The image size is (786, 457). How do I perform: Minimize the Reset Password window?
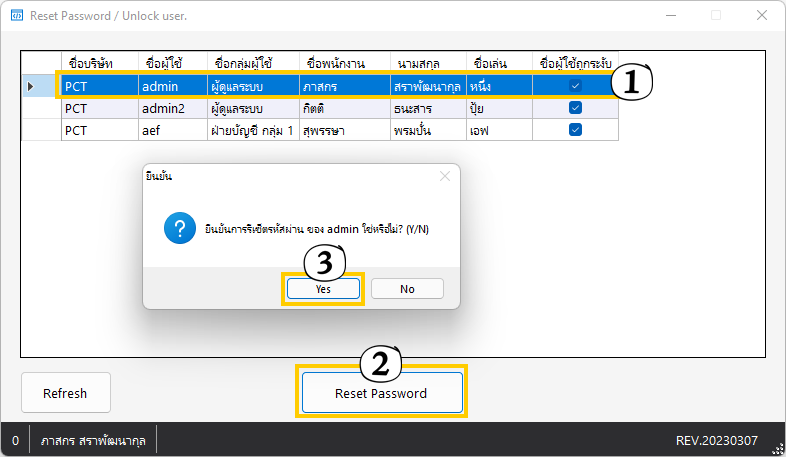670,15
